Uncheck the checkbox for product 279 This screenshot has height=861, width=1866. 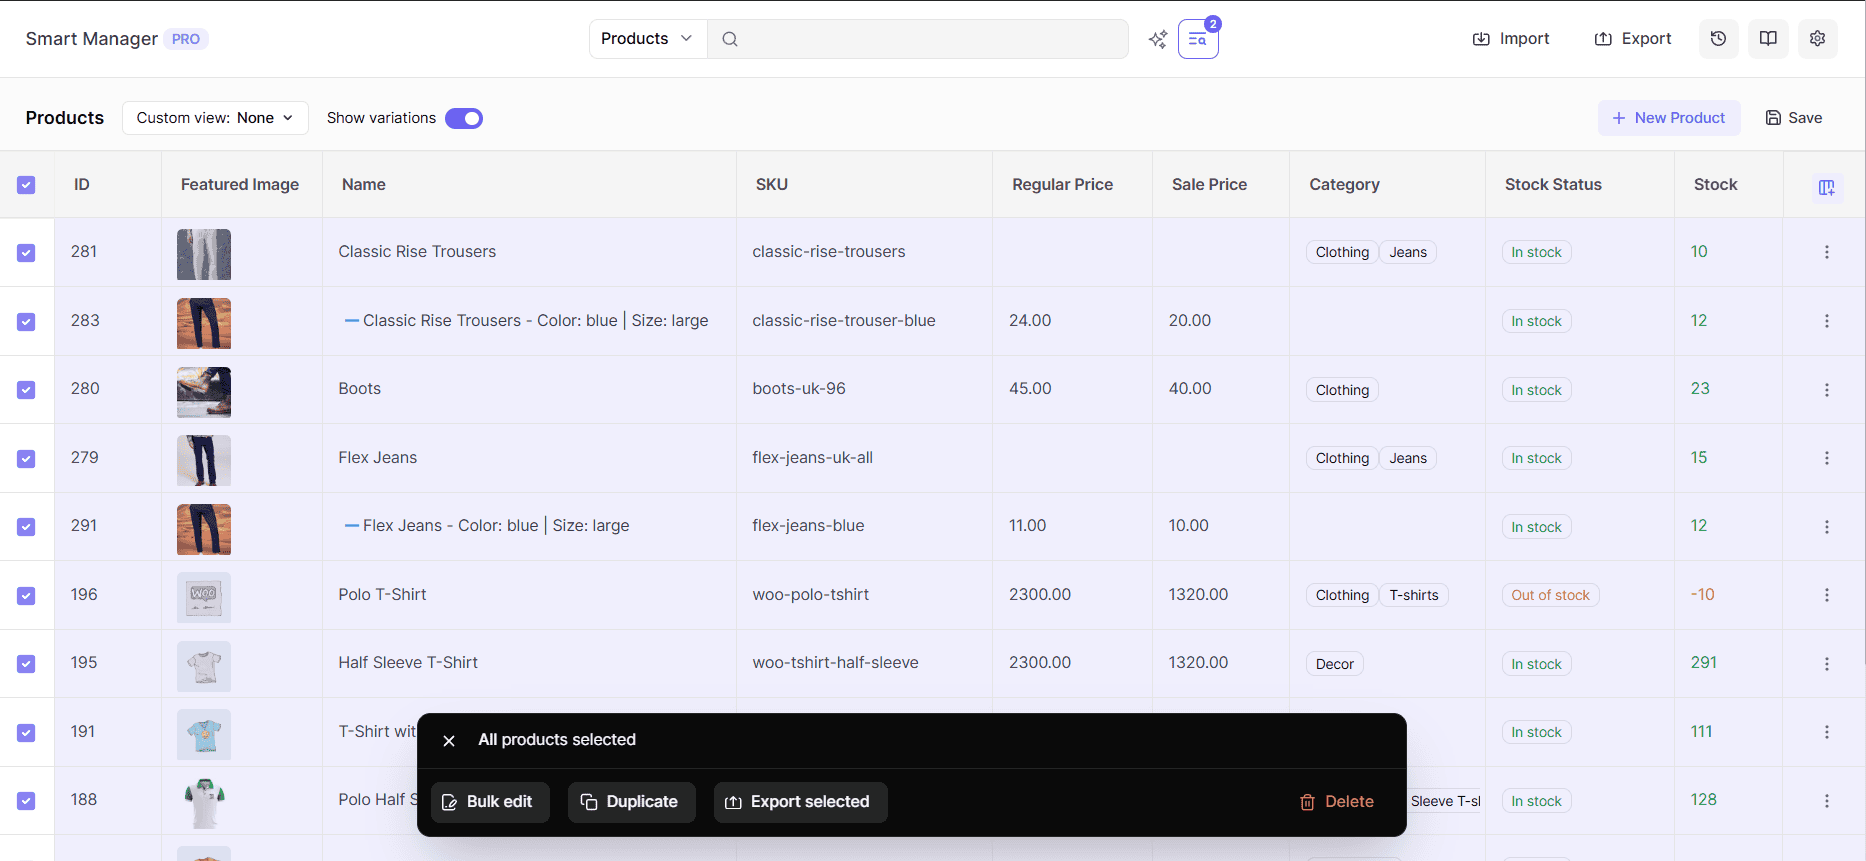coord(26,459)
